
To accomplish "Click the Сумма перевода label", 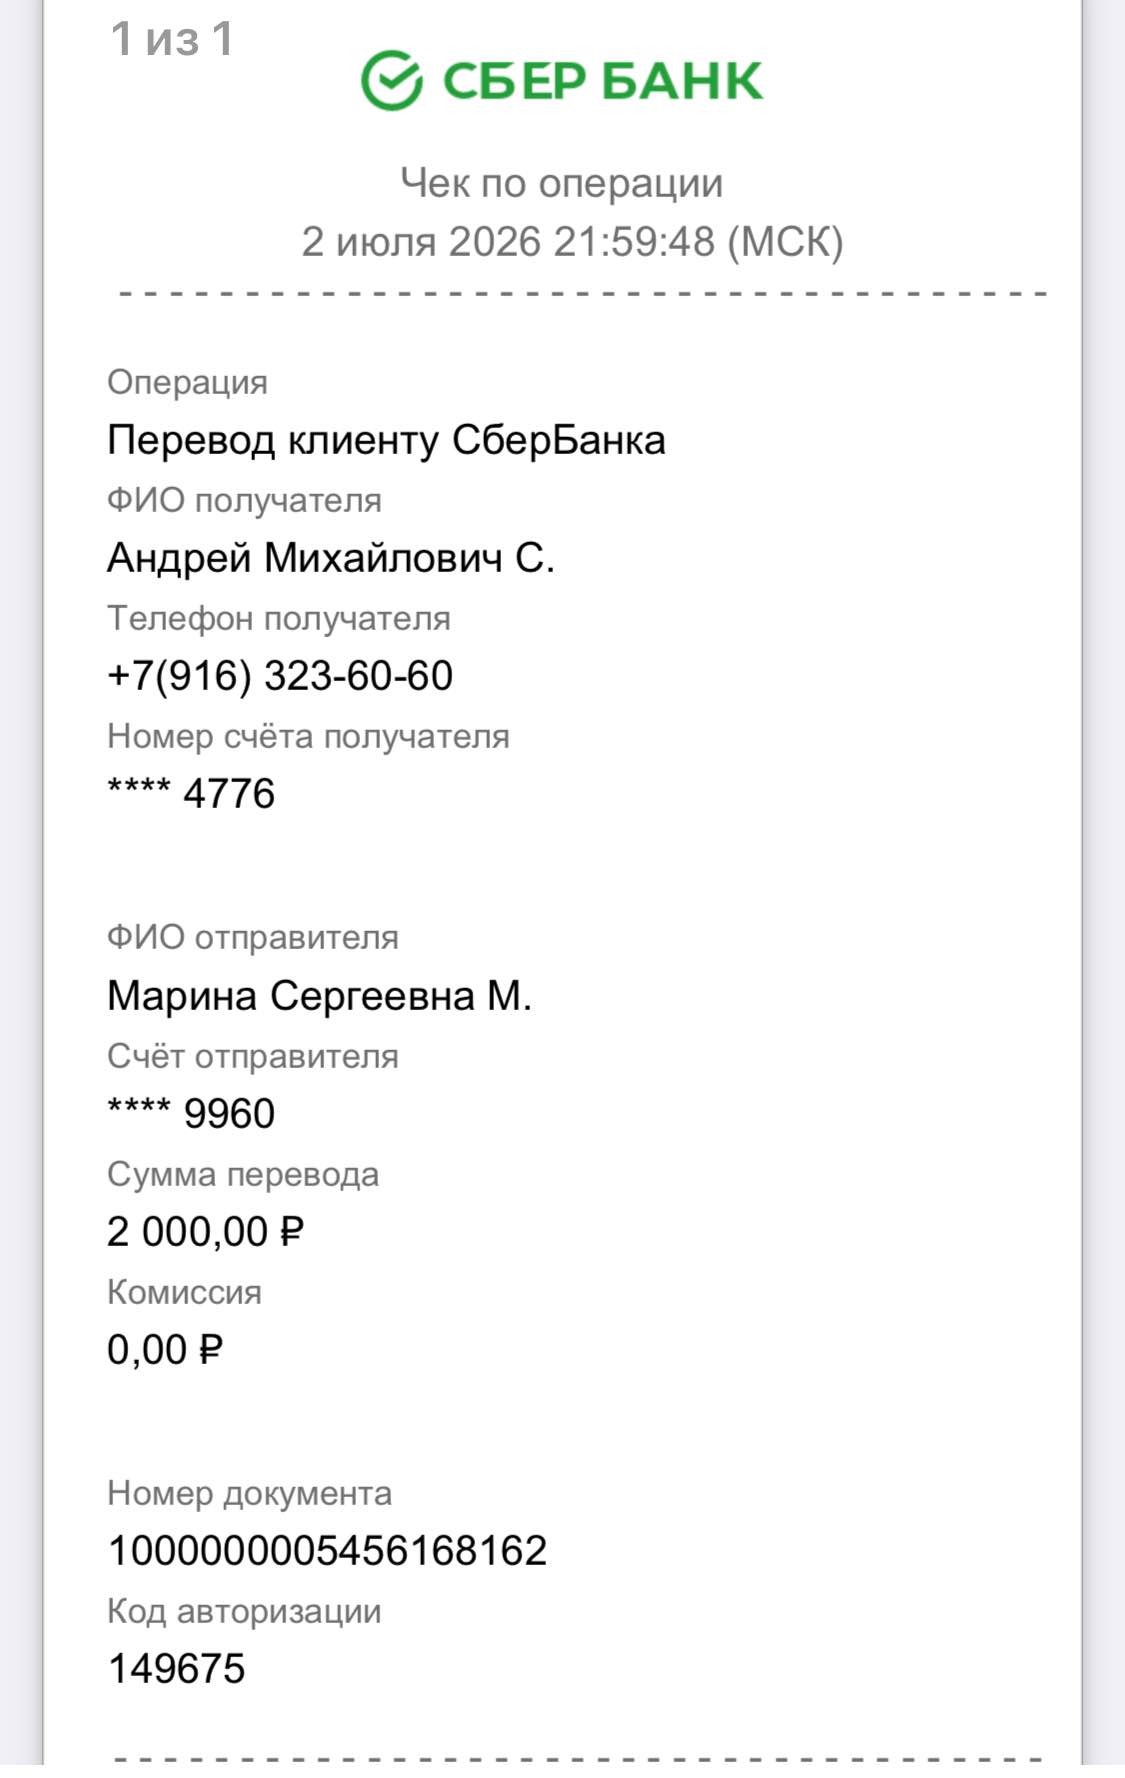I will pyautogui.click(x=243, y=1174).
